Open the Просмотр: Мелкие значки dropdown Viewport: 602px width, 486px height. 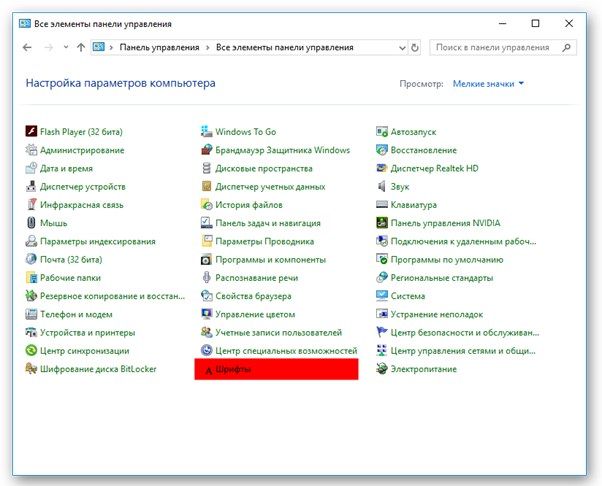488,84
